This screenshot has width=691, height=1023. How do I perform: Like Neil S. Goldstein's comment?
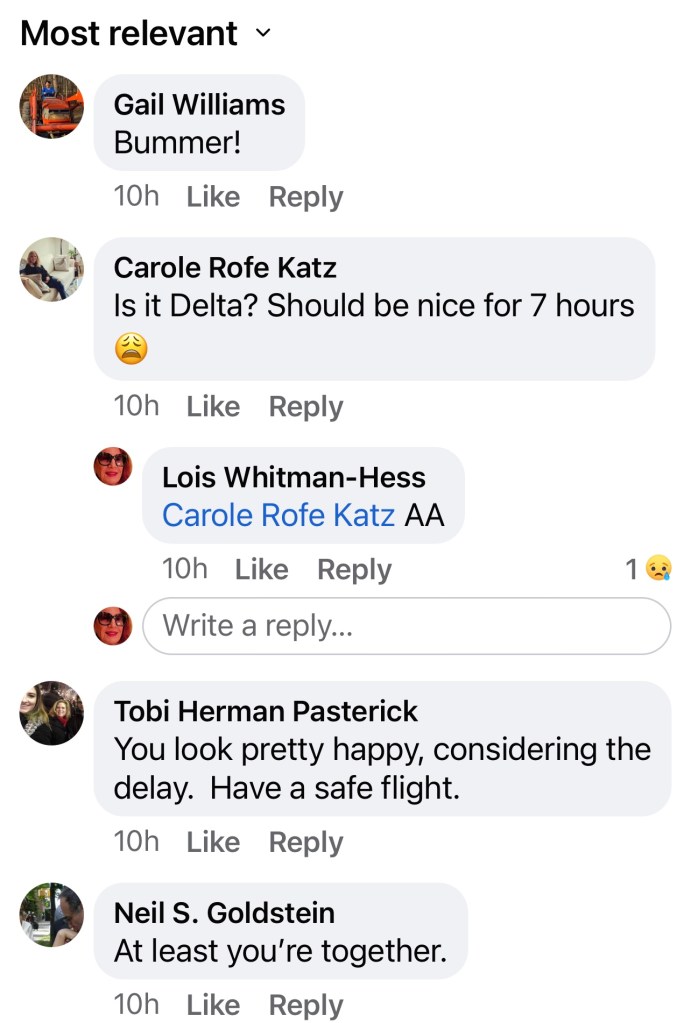point(213,1004)
